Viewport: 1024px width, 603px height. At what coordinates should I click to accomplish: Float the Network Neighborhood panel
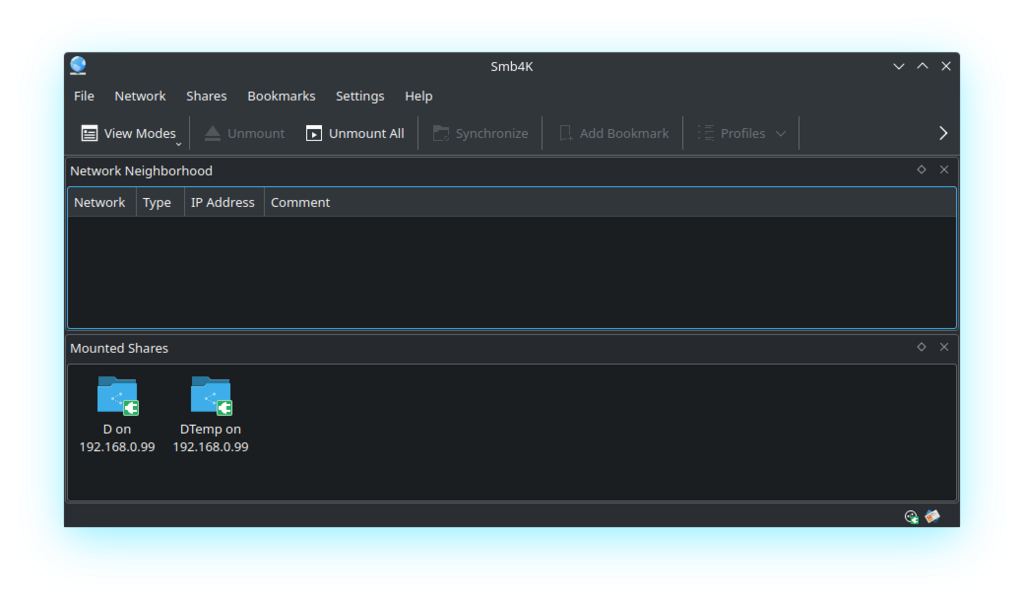click(921, 170)
